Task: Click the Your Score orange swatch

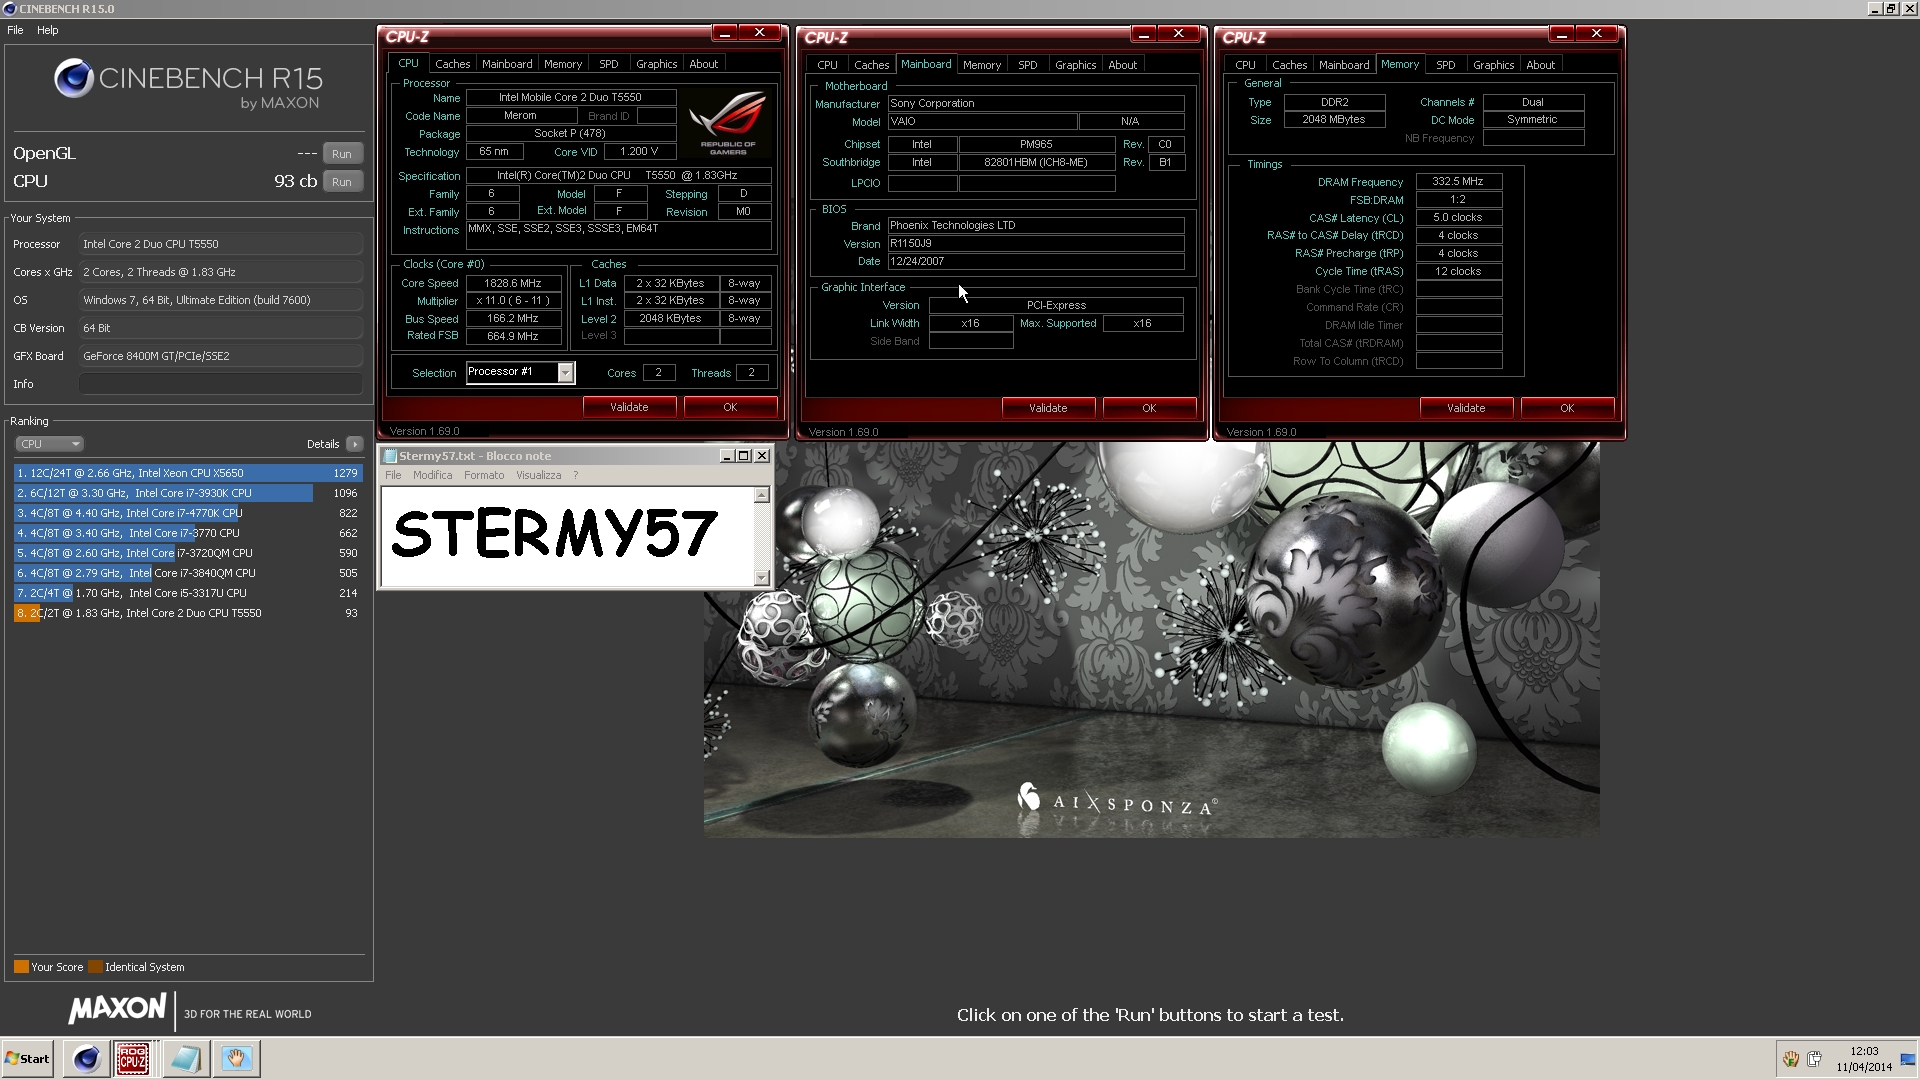Action: (21, 967)
